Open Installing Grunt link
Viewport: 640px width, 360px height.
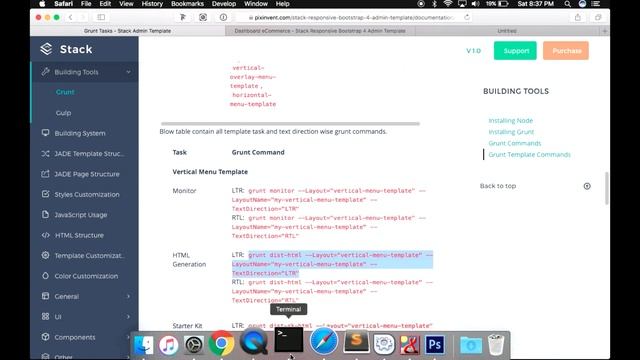click(x=511, y=132)
